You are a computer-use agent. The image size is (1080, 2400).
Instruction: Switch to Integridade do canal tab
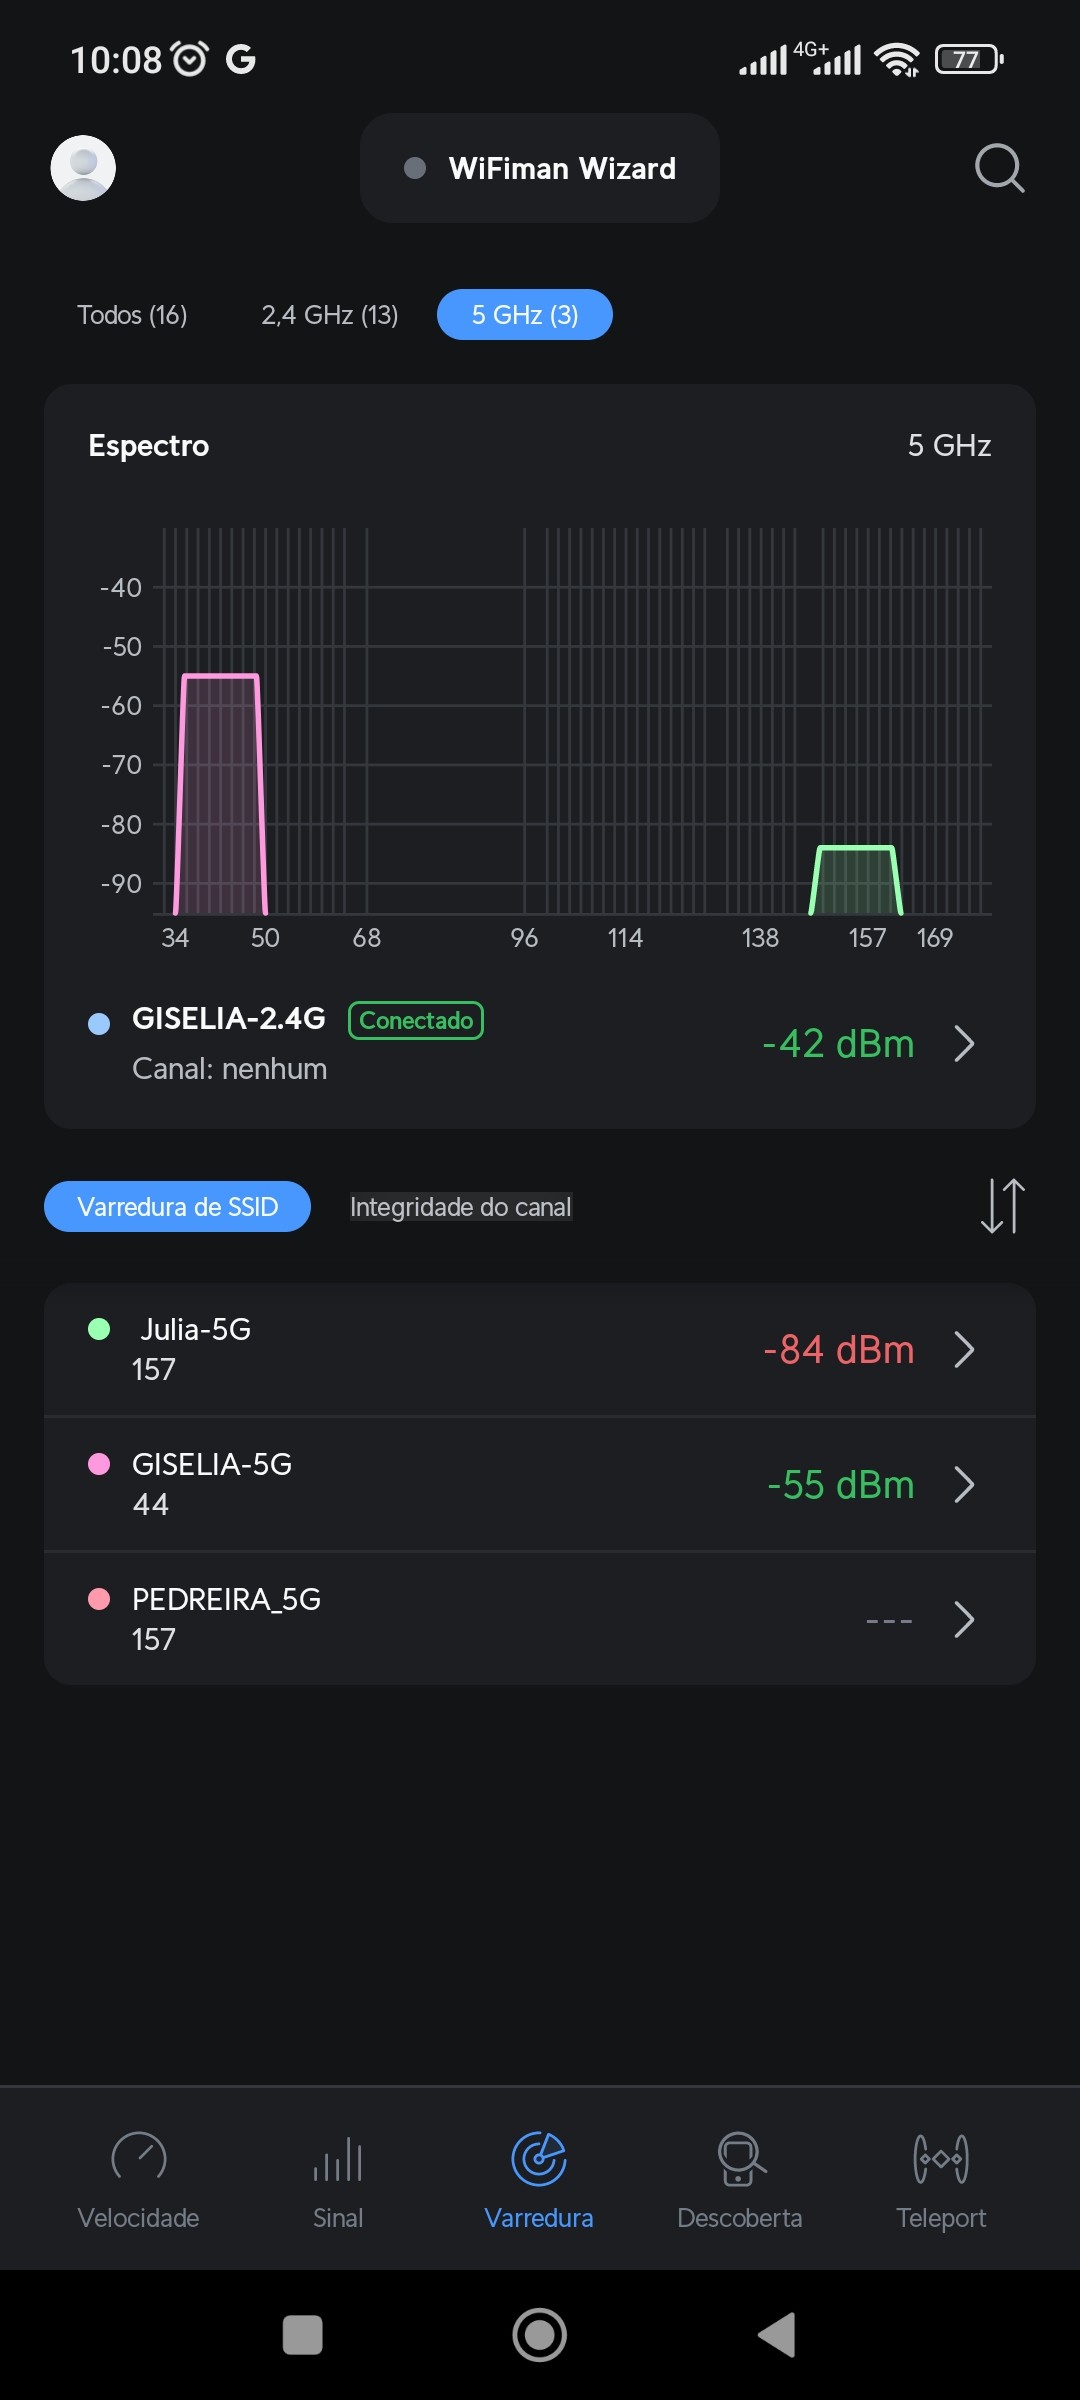pos(461,1207)
